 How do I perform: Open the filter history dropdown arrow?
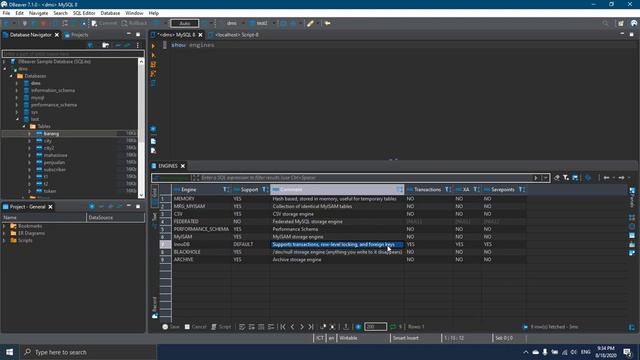tap(545, 178)
